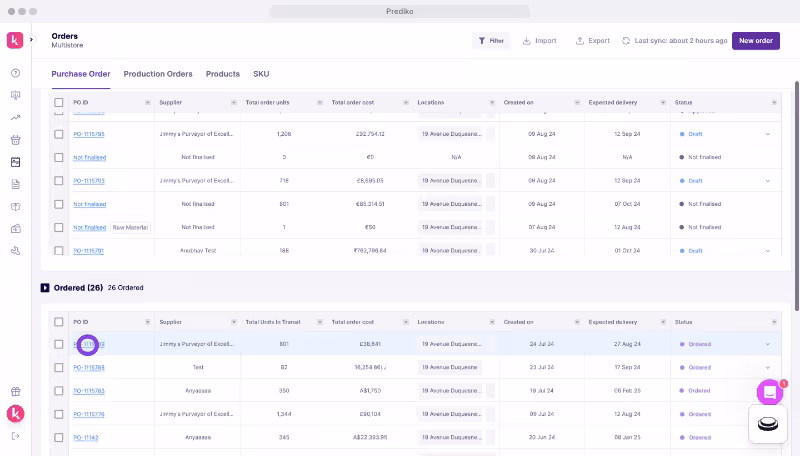
Task: Click the £92,754.12 total cost cell
Action: pos(370,134)
